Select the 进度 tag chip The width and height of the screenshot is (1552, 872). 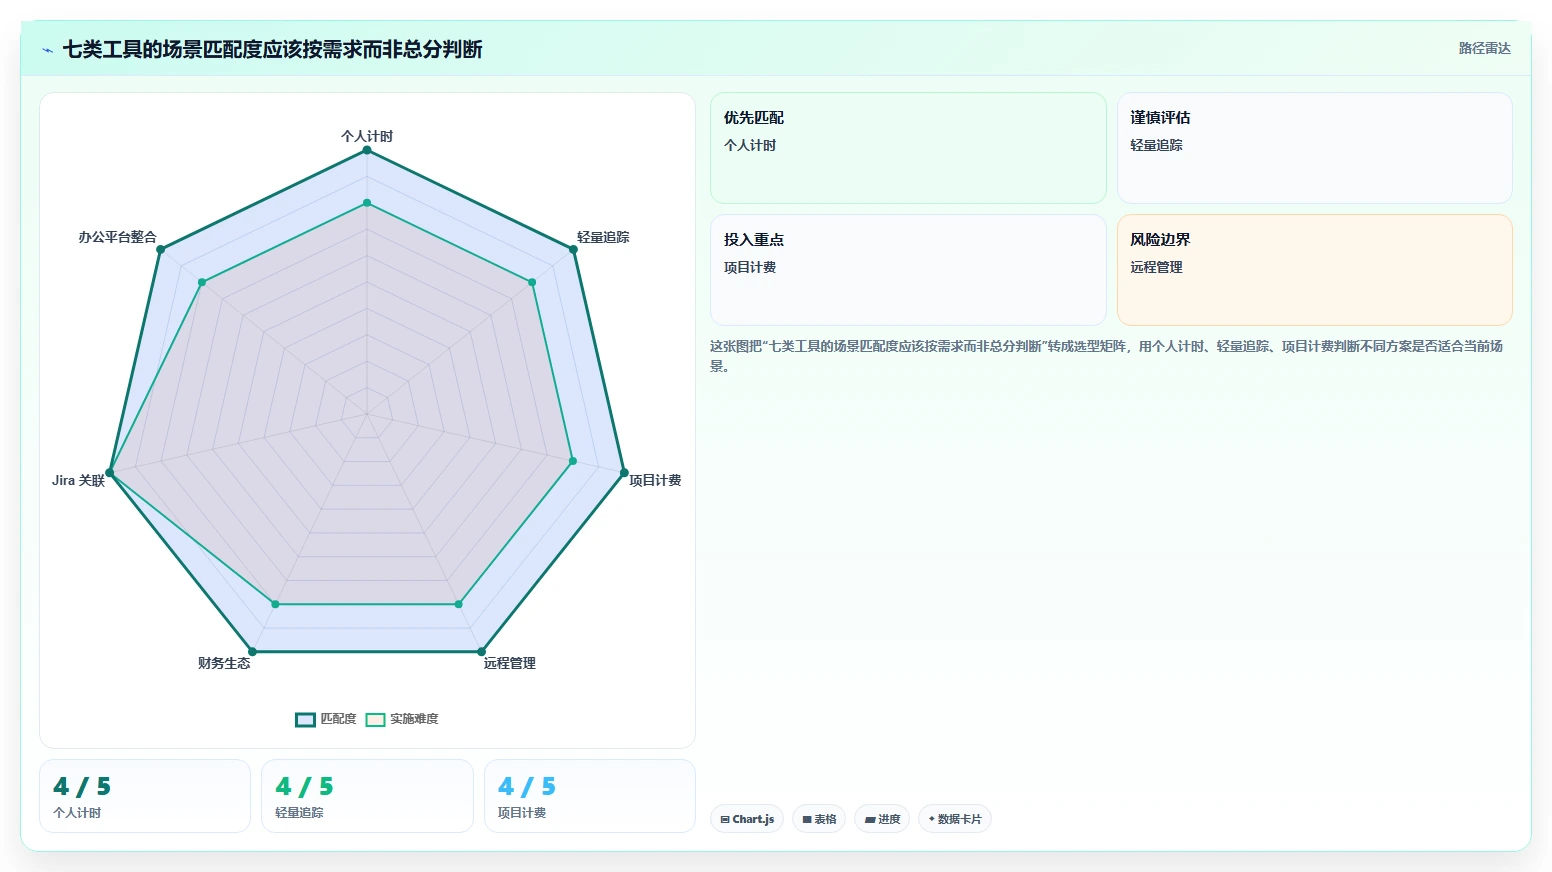click(882, 819)
